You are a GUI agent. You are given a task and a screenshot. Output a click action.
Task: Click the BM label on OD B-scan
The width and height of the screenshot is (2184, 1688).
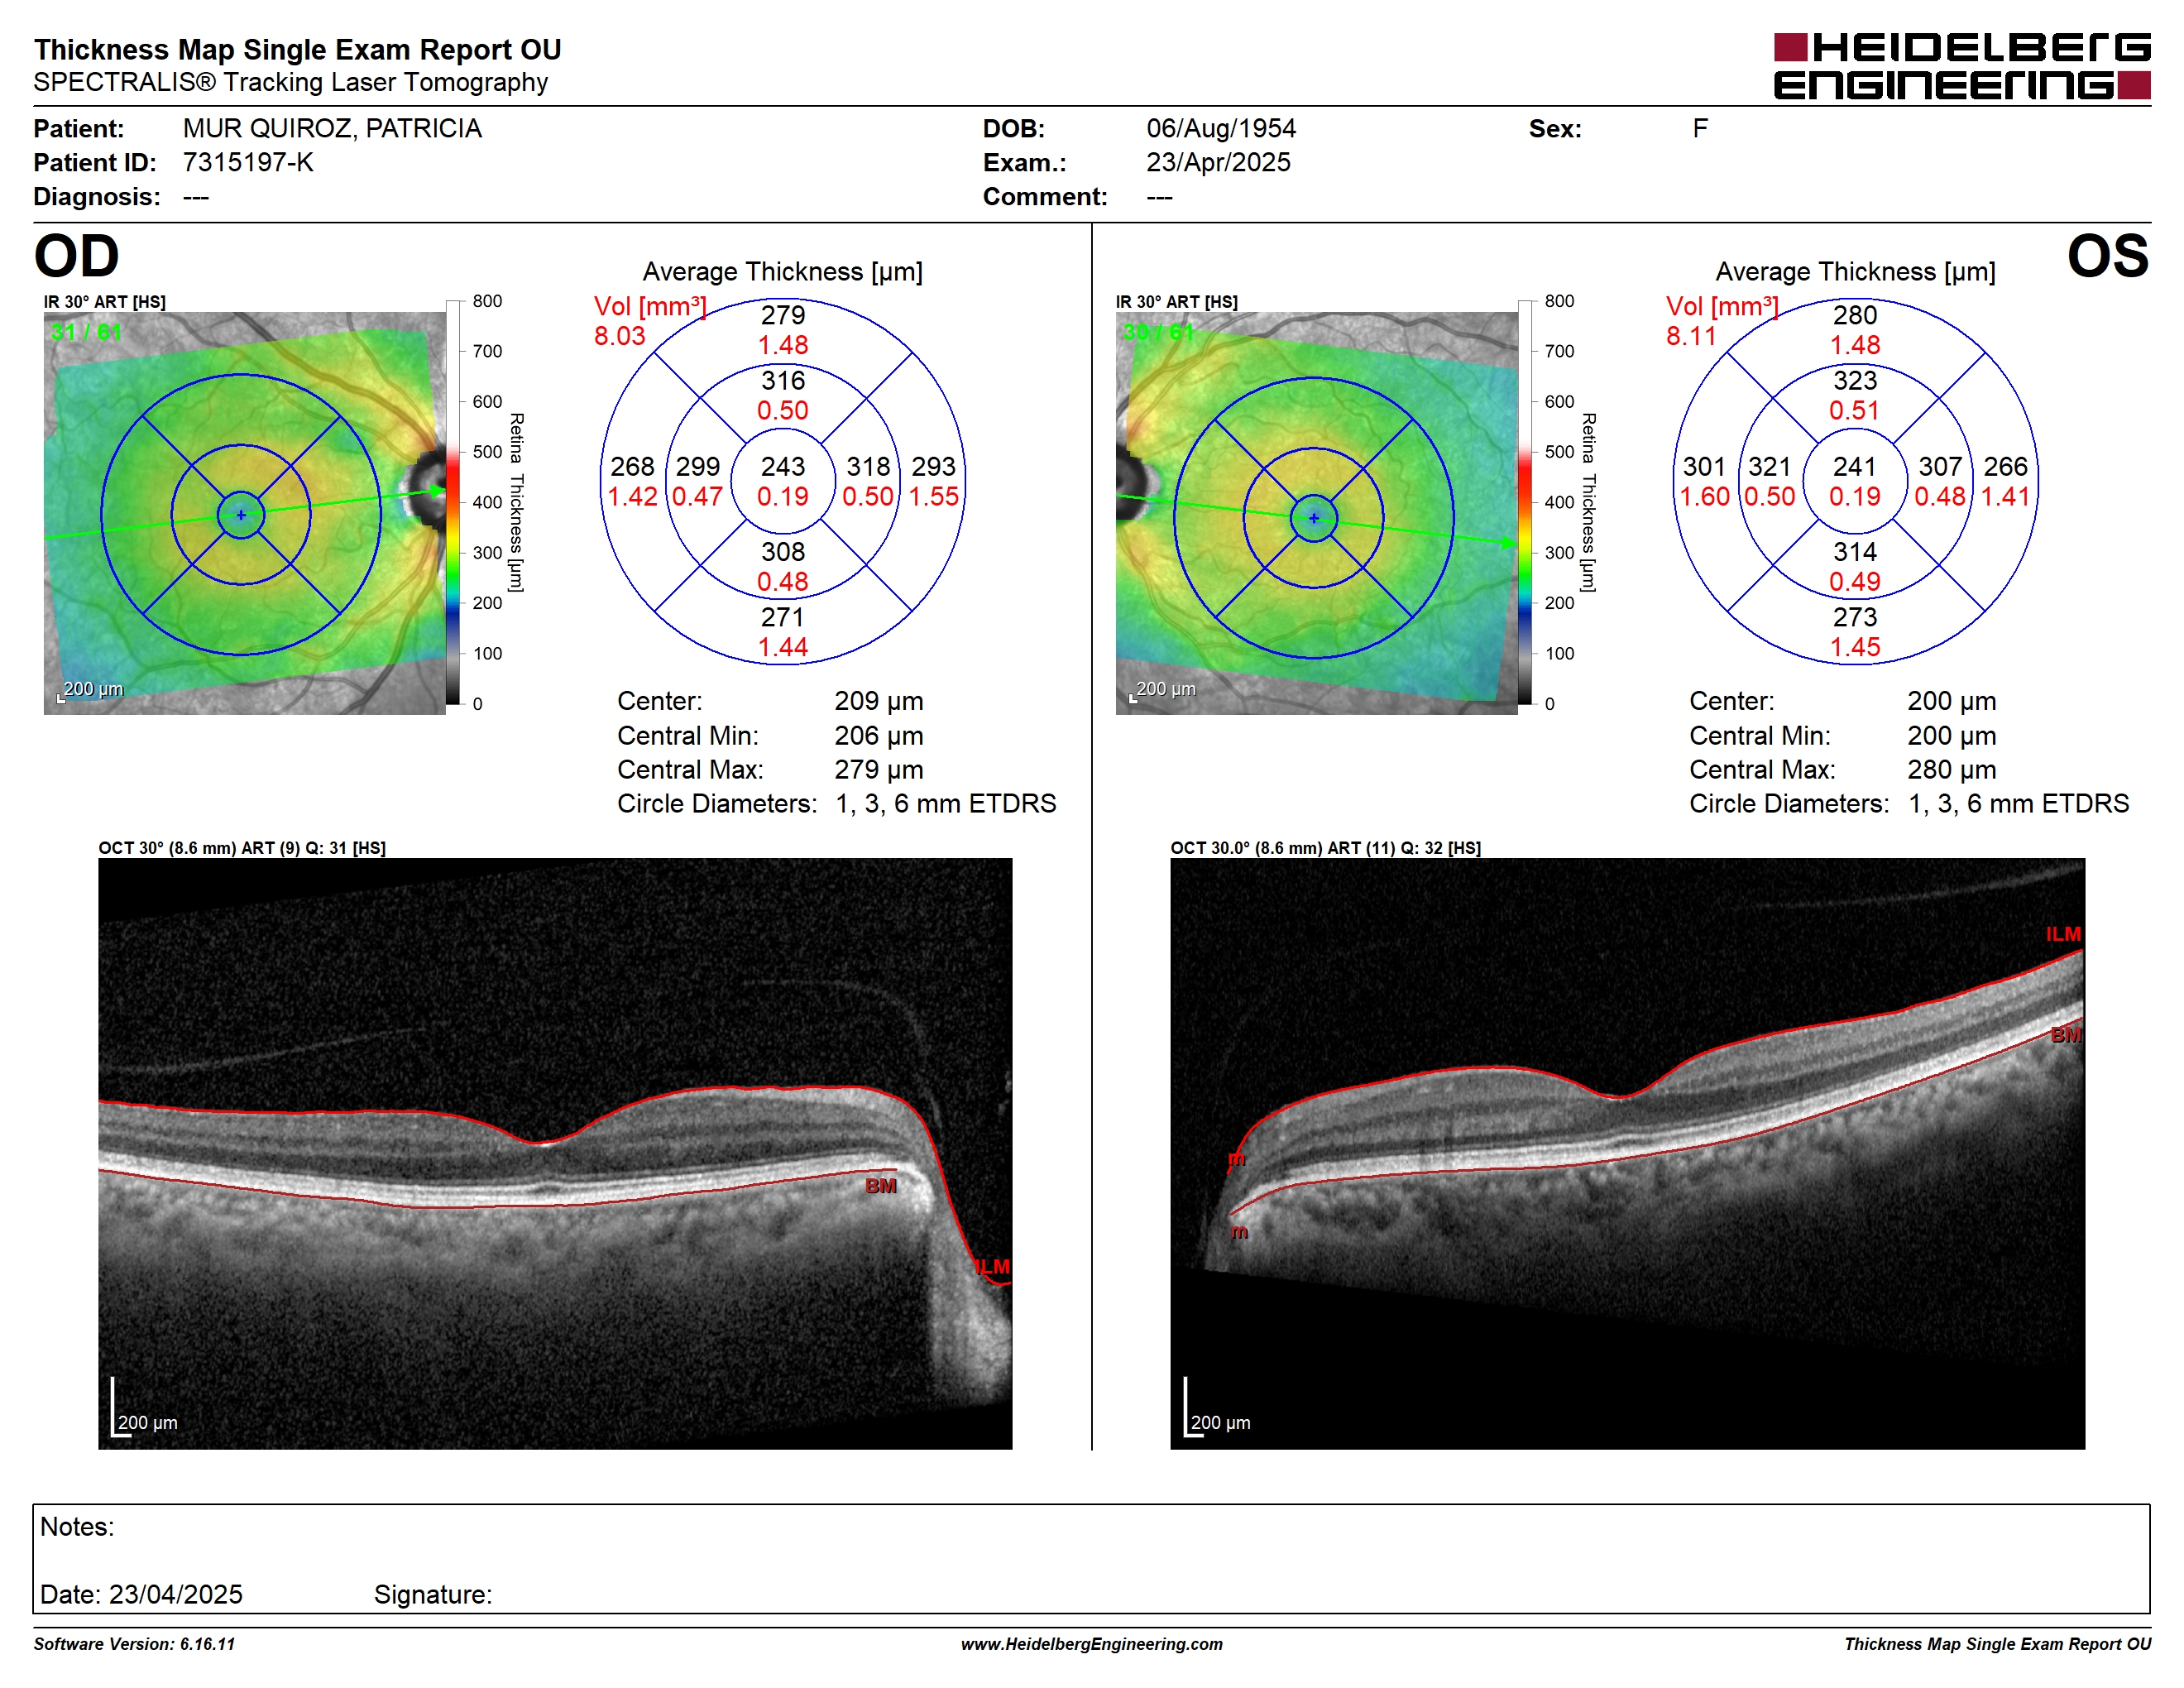pyautogui.click(x=881, y=1186)
